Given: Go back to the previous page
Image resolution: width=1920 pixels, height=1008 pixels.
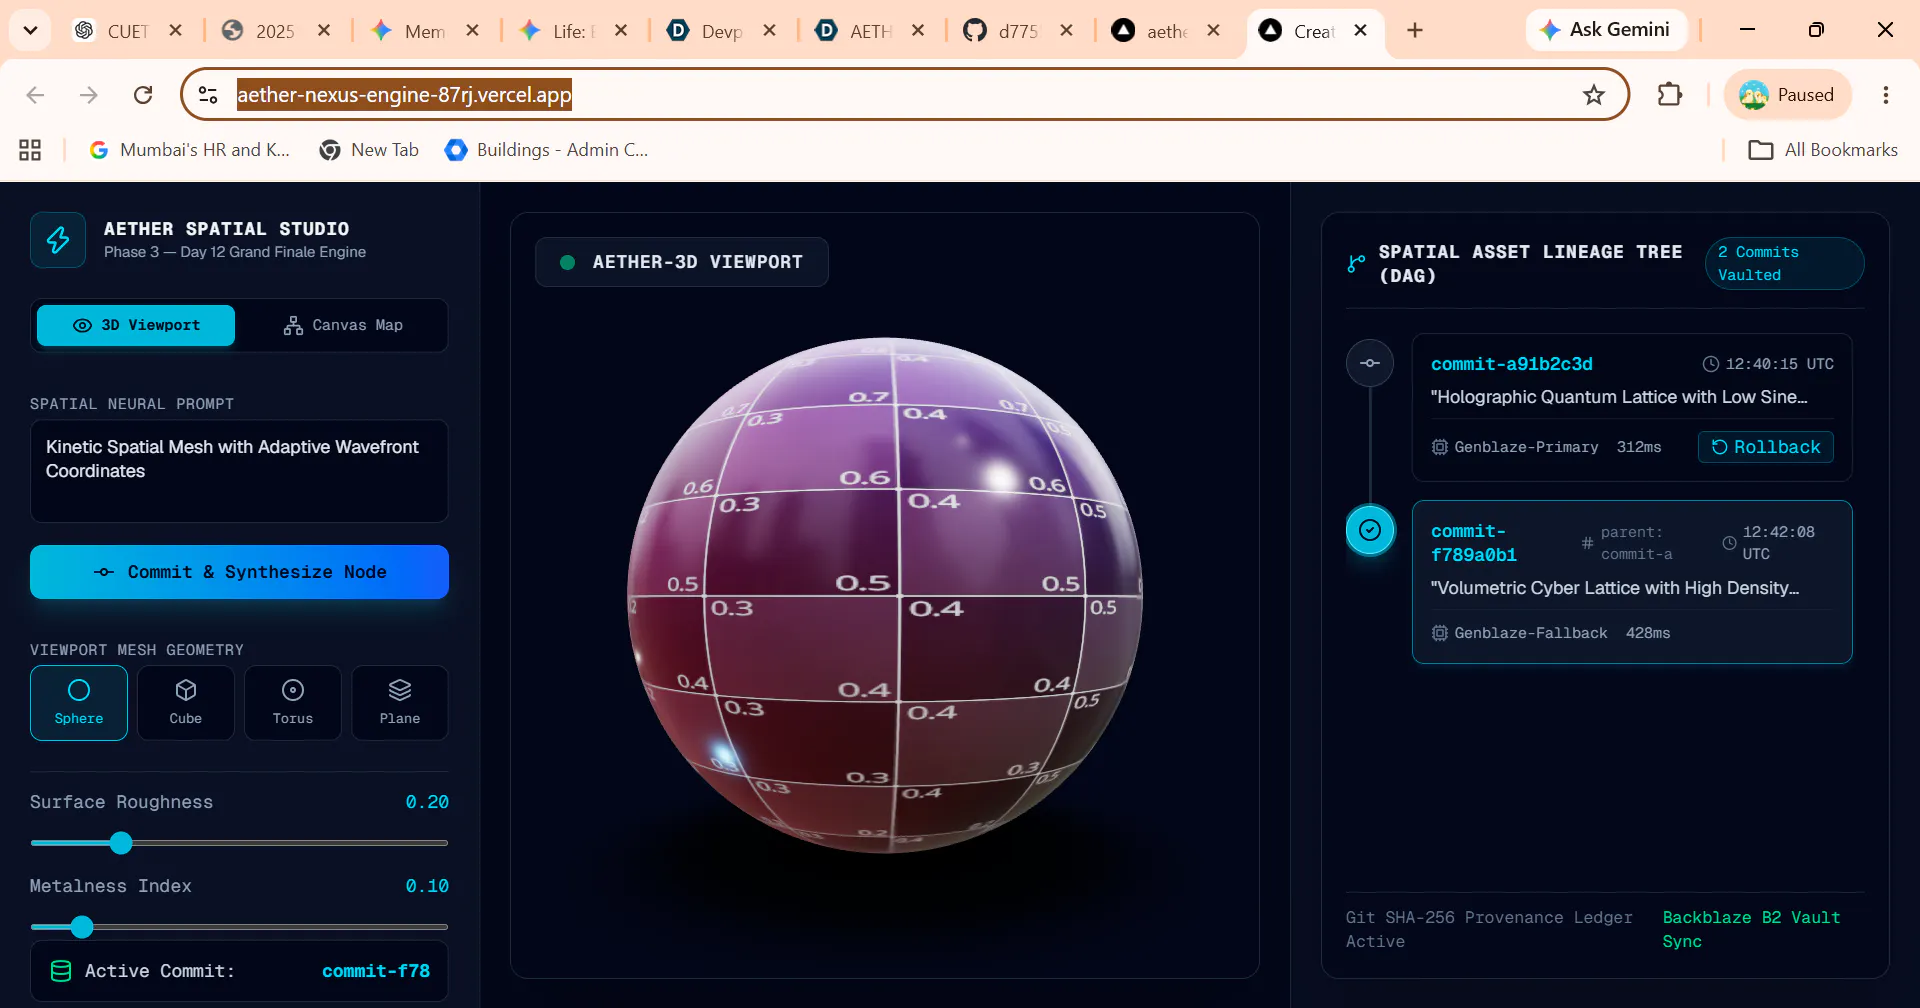Looking at the screenshot, I should click(x=35, y=95).
